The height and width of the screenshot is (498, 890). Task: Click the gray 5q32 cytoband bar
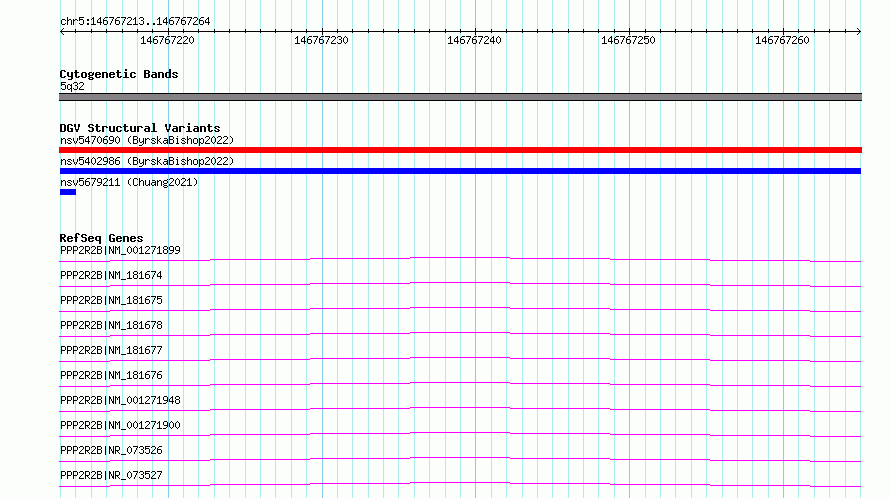pos(460,97)
